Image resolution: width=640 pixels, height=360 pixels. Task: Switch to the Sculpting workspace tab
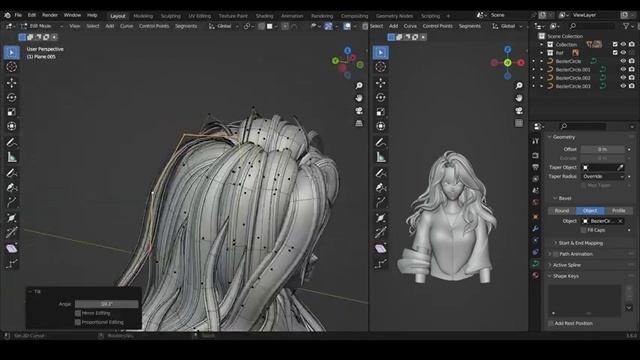[171, 16]
